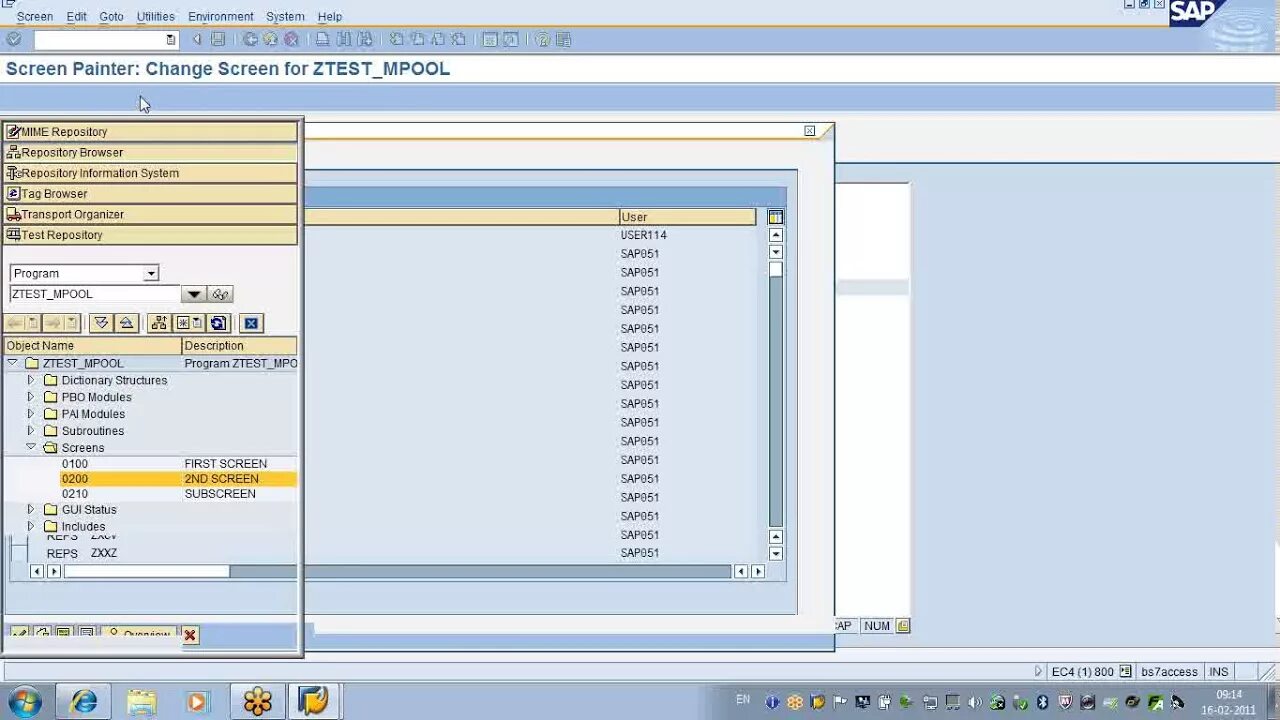This screenshot has height=720, width=1280.
Task: Click the red Cancel icon in toolbar
Action: (x=291, y=39)
